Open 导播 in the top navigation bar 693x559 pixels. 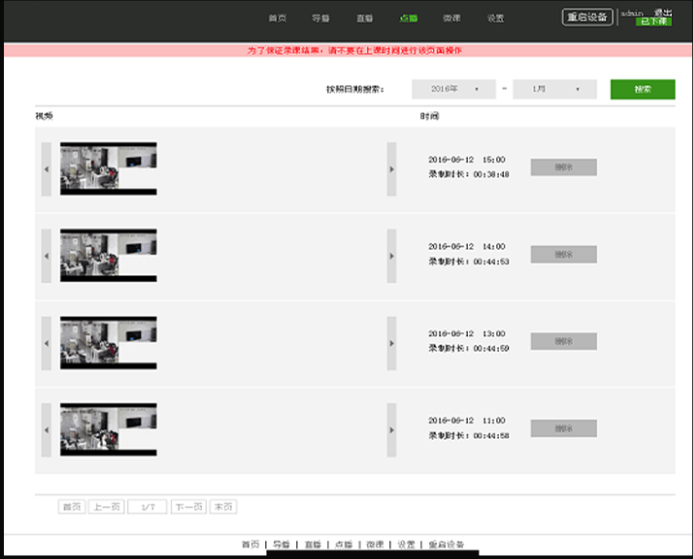click(x=320, y=18)
